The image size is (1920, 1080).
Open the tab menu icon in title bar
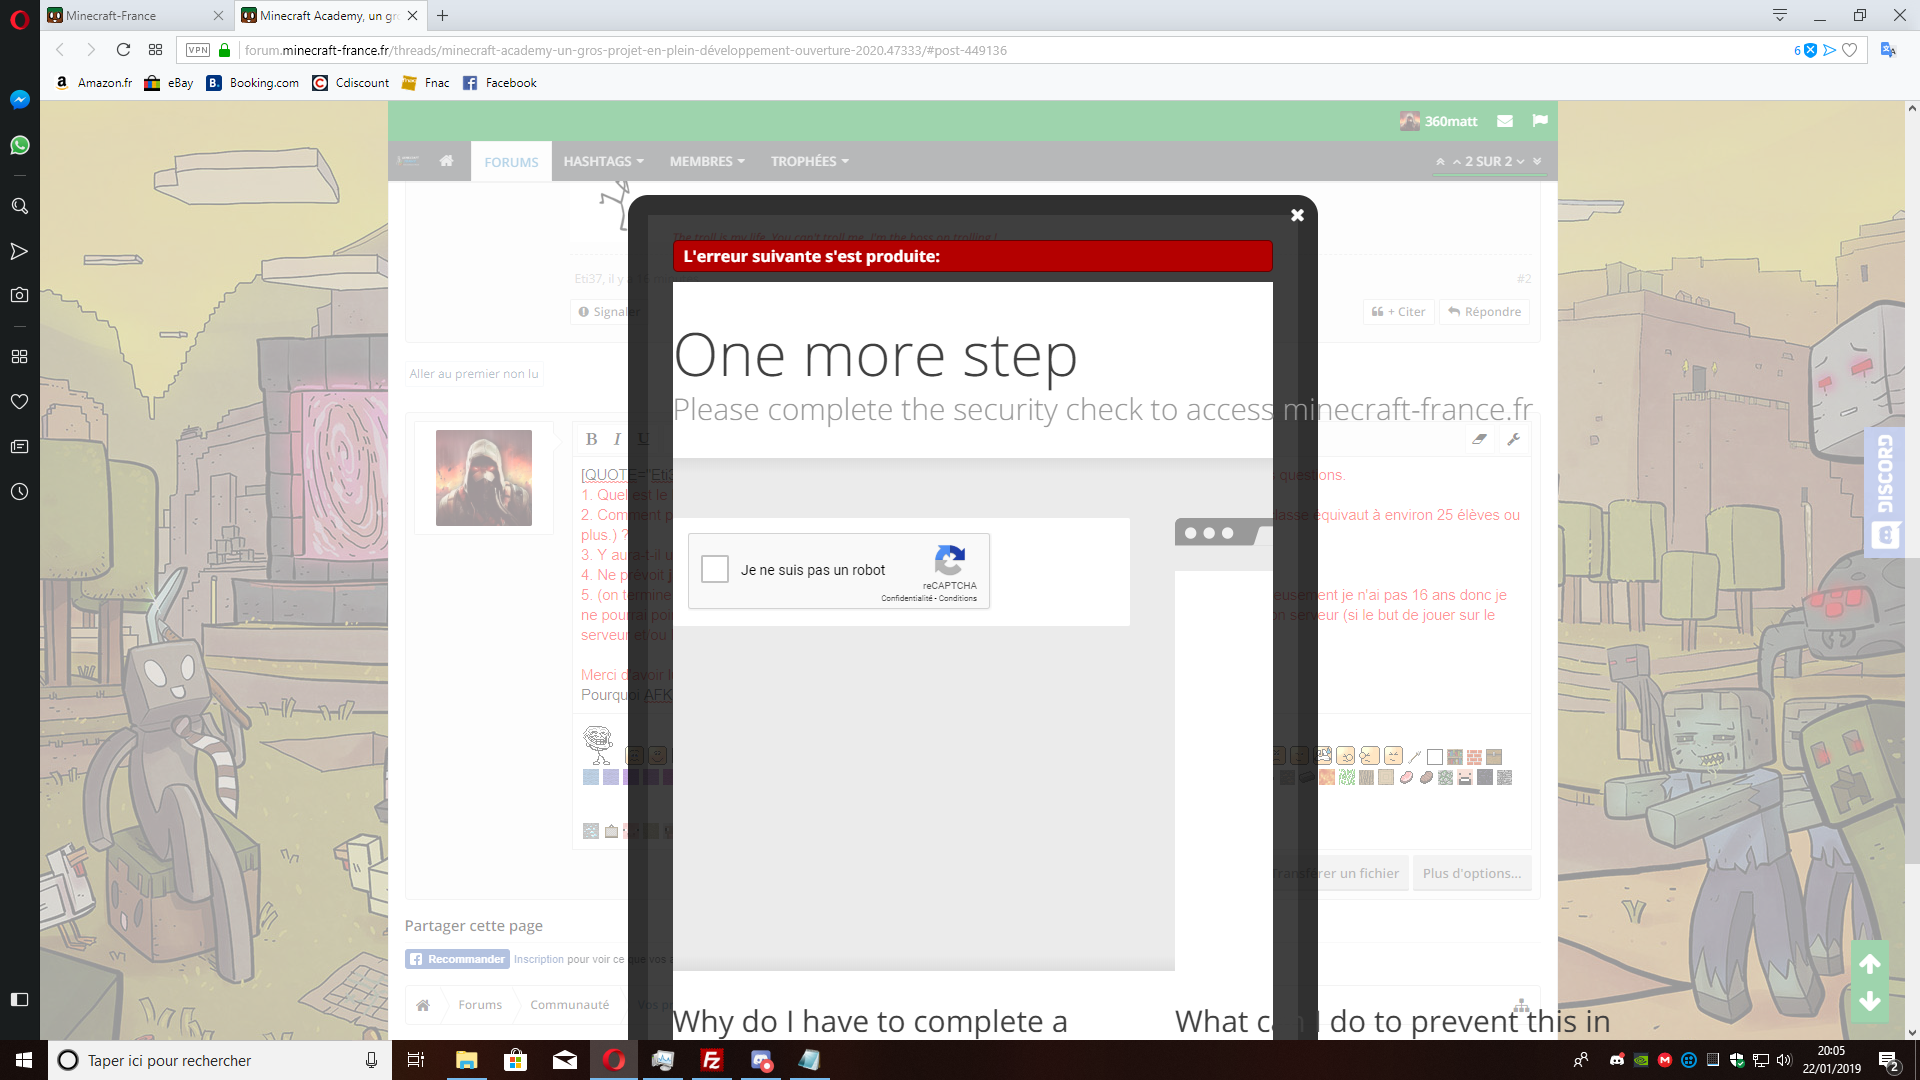(1780, 15)
